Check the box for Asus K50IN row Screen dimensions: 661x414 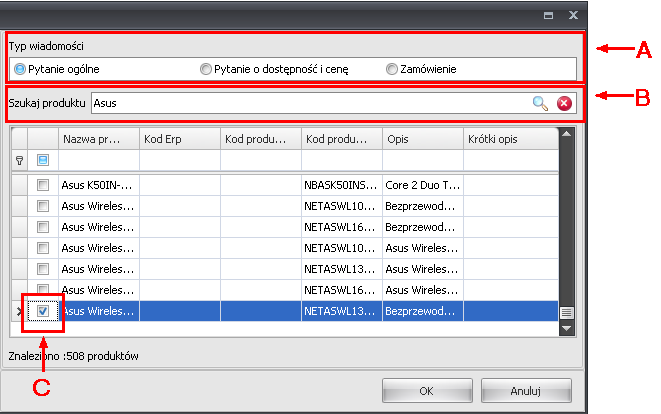click(43, 185)
